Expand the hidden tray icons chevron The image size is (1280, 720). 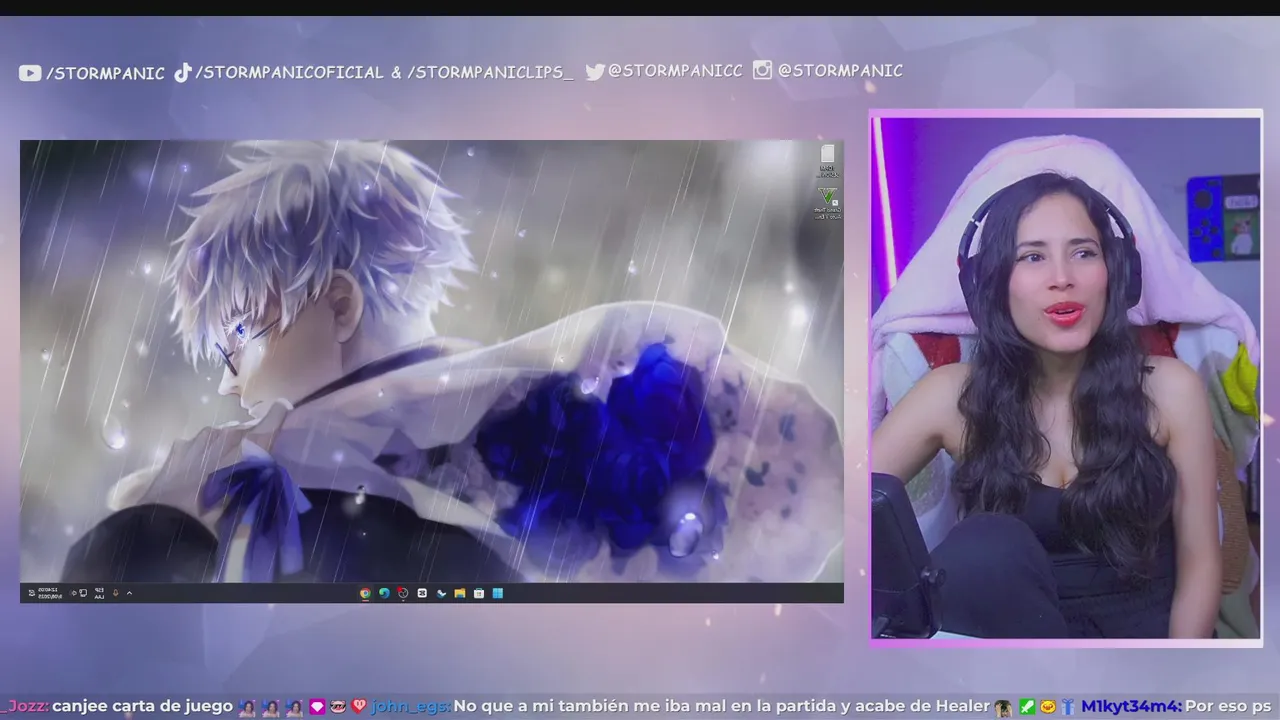coord(129,593)
